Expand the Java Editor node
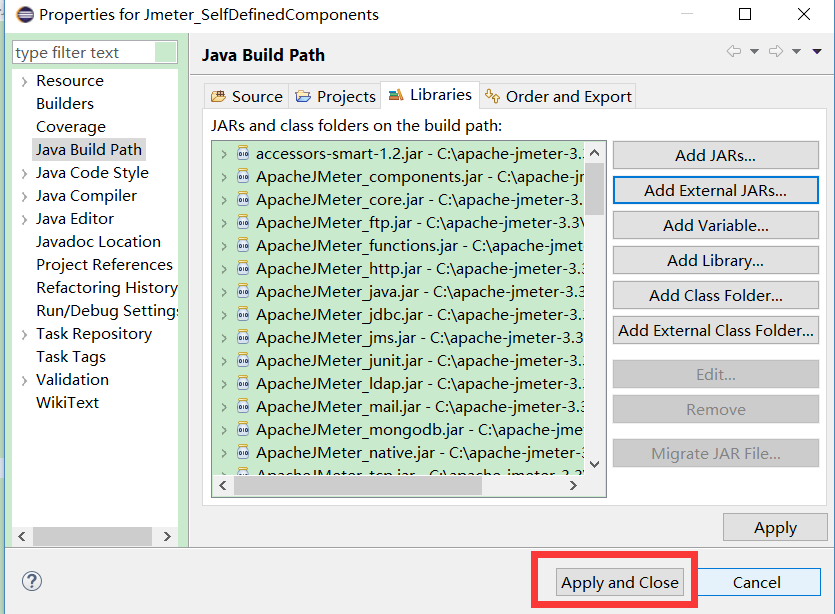The height and width of the screenshot is (614, 835). click(24, 219)
